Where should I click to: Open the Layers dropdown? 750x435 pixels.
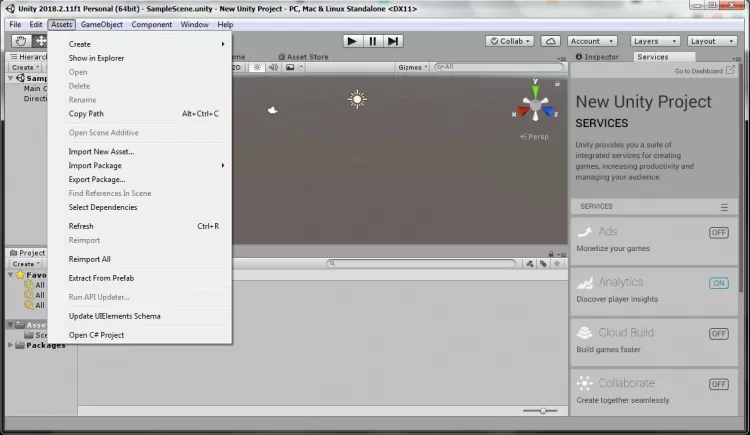point(655,41)
